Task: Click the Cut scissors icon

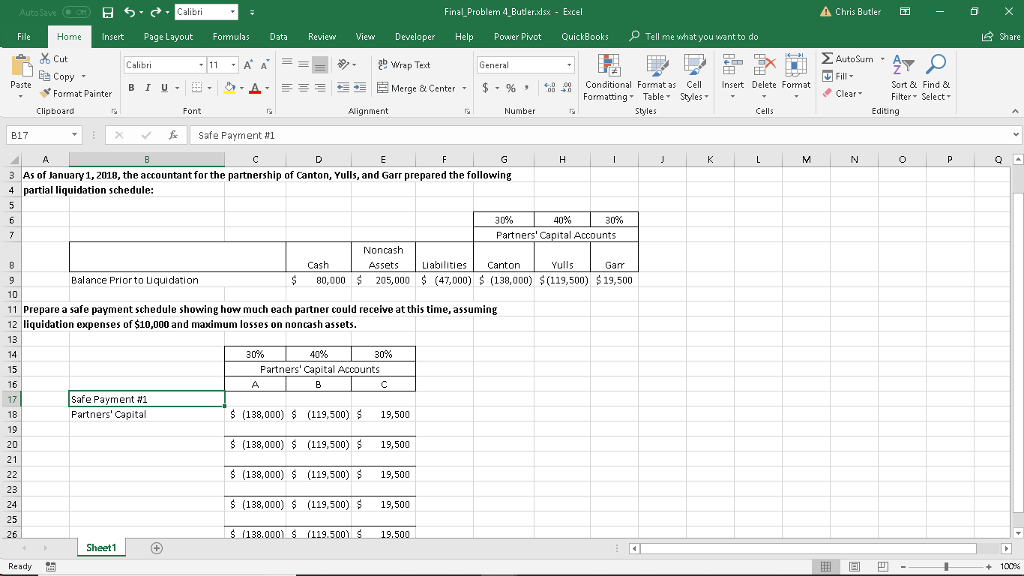Action: point(45,59)
